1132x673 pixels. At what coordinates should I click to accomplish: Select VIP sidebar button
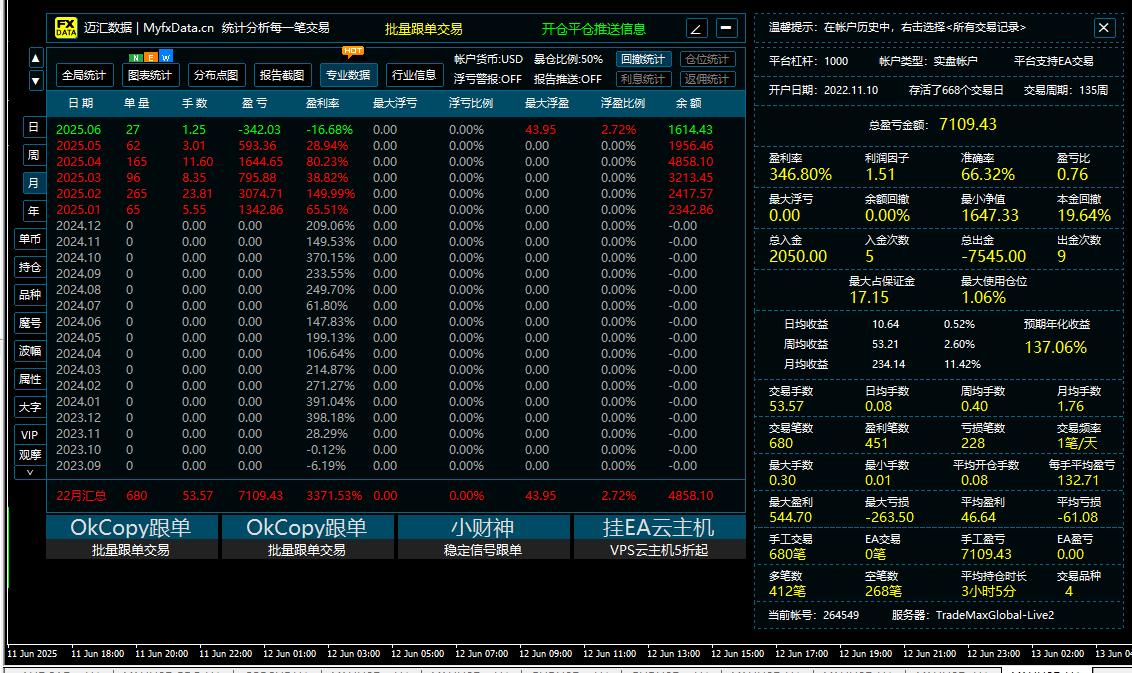tap(30, 435)
